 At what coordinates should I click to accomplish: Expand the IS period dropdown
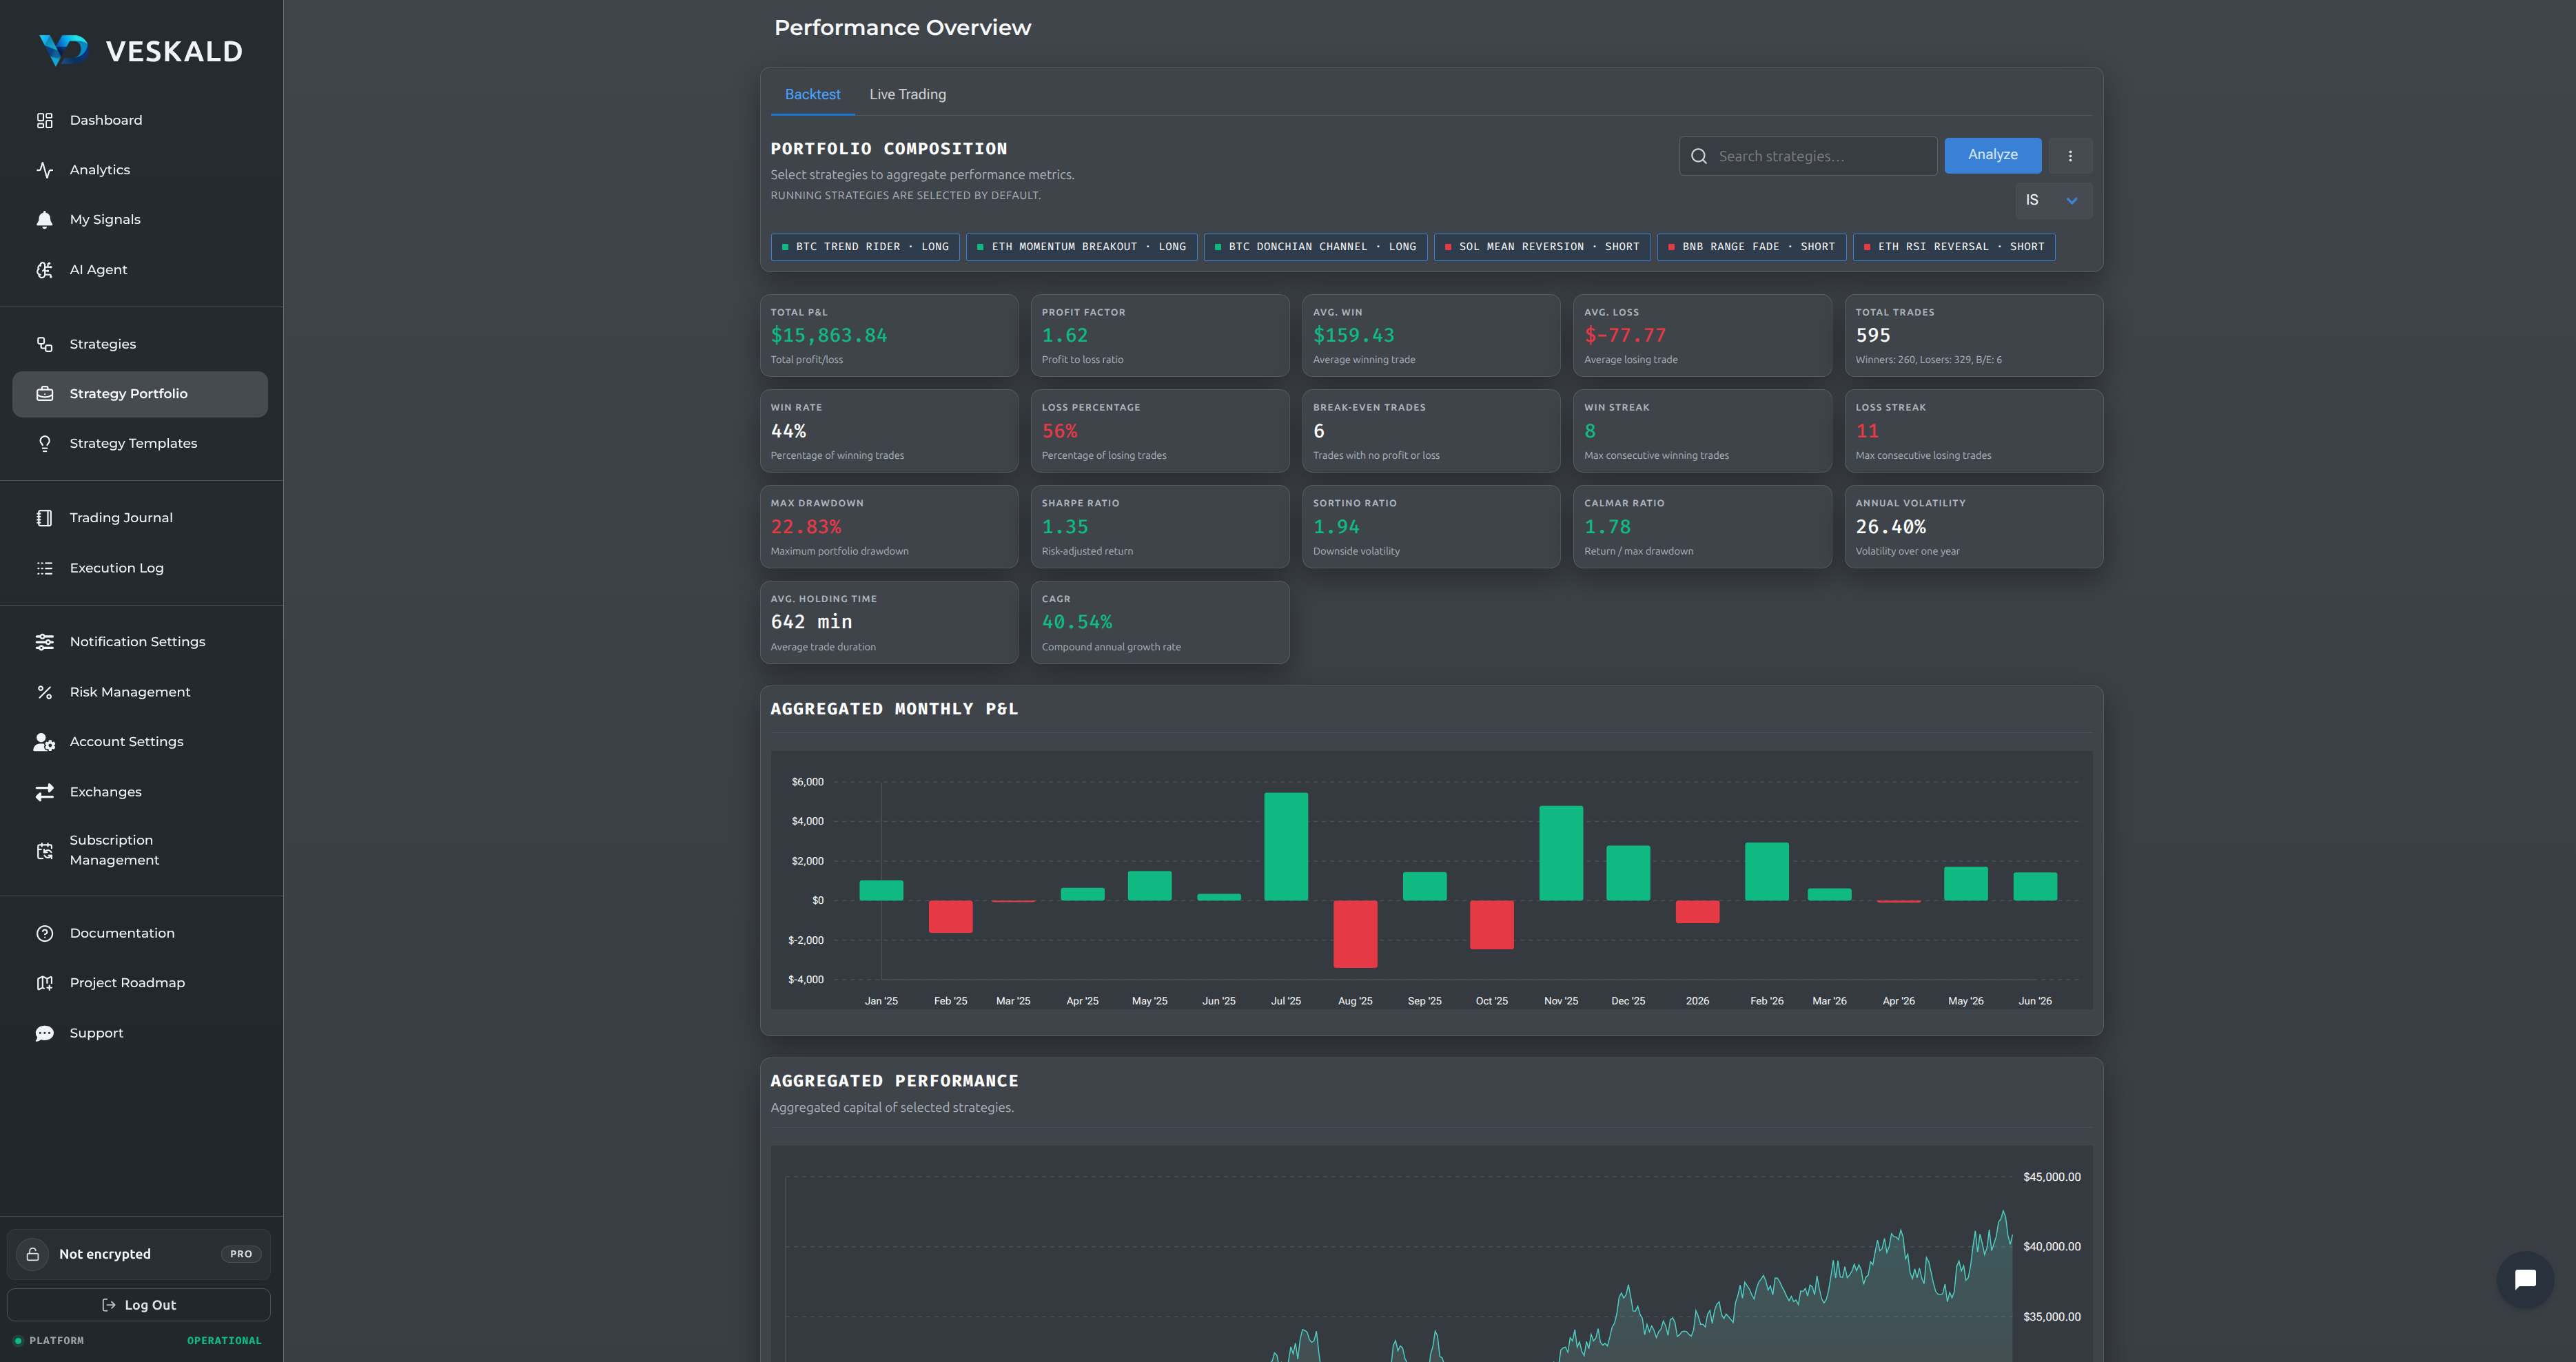(x=2052, y=200)
